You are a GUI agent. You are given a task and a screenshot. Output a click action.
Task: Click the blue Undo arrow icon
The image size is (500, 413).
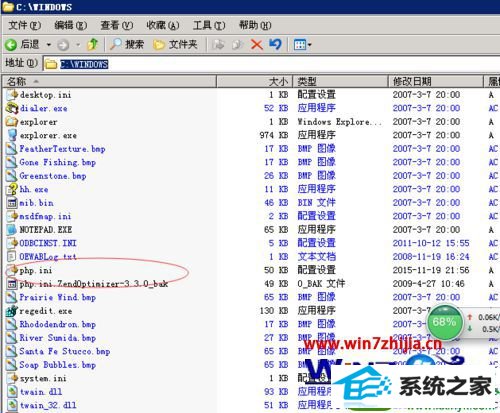pos(275,44)
